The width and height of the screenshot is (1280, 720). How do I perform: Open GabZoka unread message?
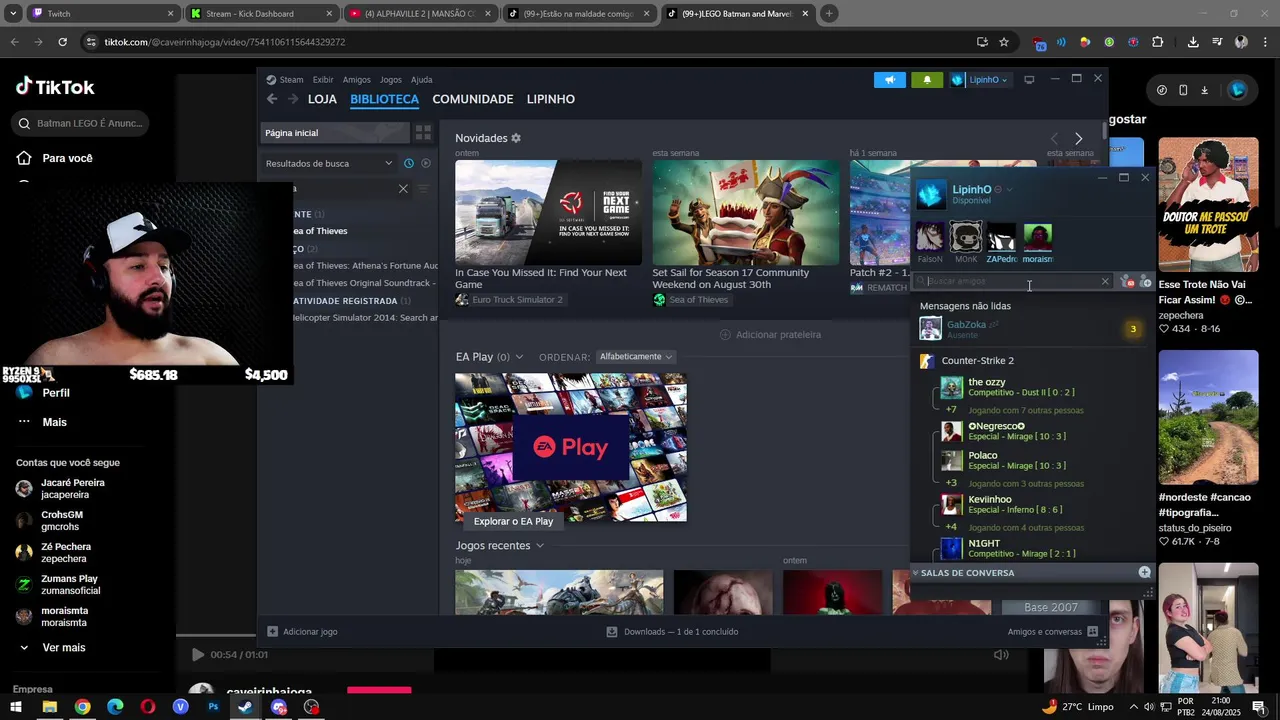[x=1030, y=329]
